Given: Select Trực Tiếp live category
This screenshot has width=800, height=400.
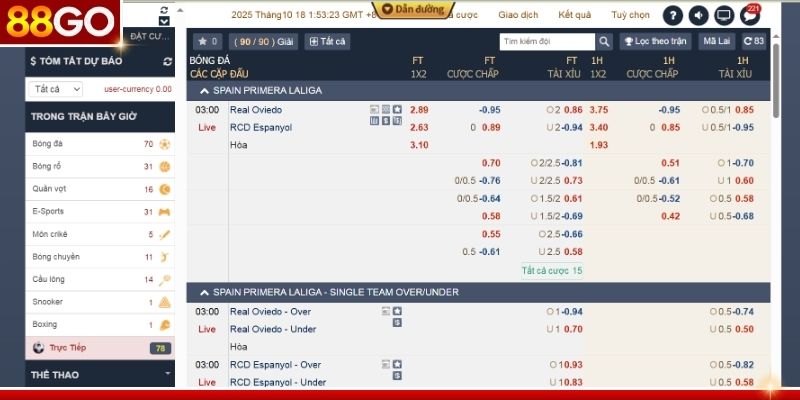Looking at the screenshot, I should pos(100,348).
